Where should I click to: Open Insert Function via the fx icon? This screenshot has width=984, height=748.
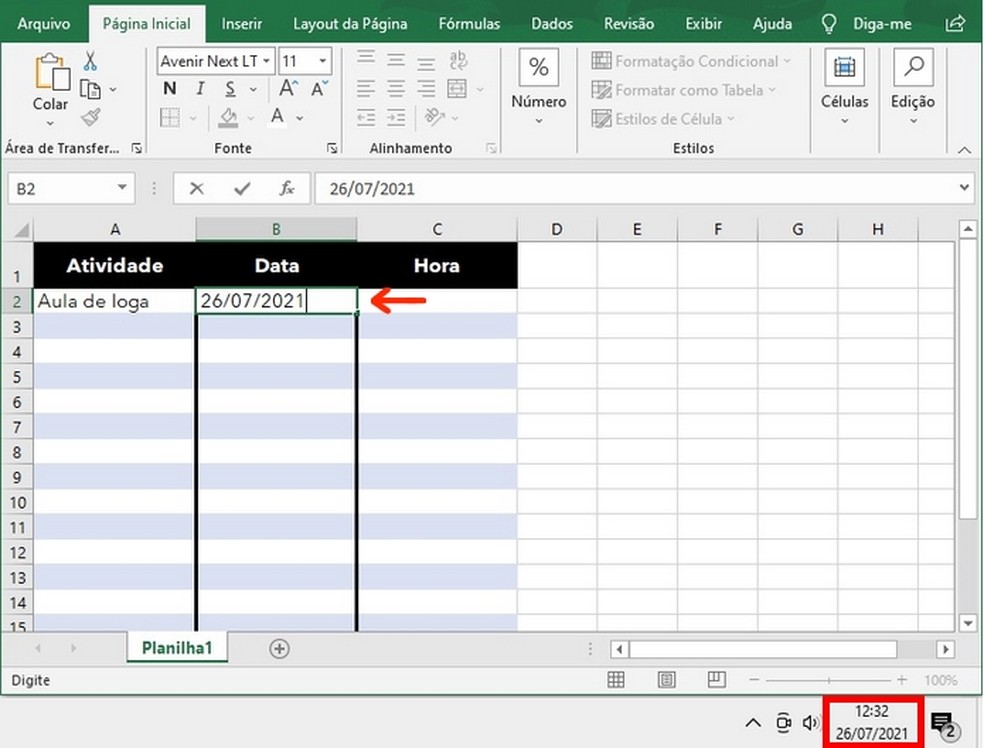click(x=287, y=188)
